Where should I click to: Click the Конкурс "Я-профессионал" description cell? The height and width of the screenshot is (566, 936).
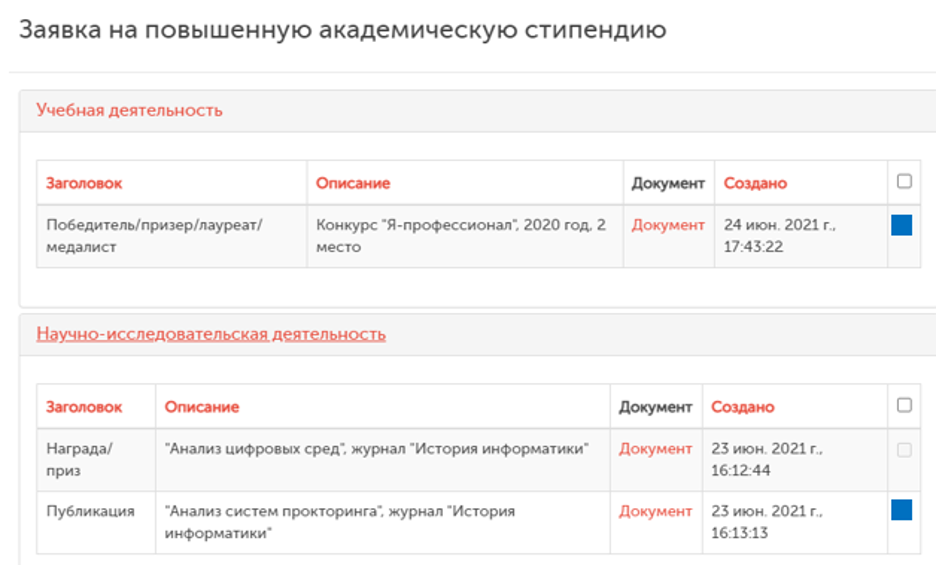(x=461, y=235)
